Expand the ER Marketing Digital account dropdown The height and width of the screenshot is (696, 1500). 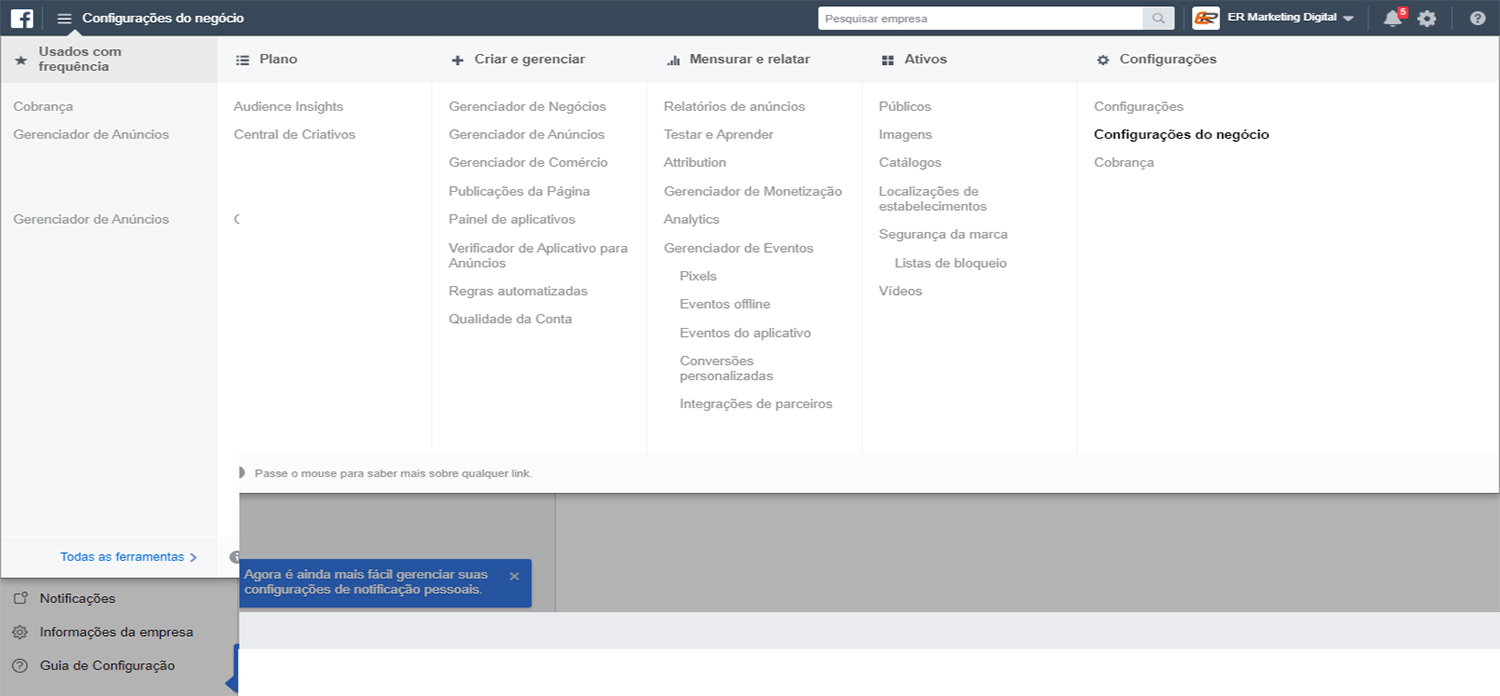click(1348, 18)
